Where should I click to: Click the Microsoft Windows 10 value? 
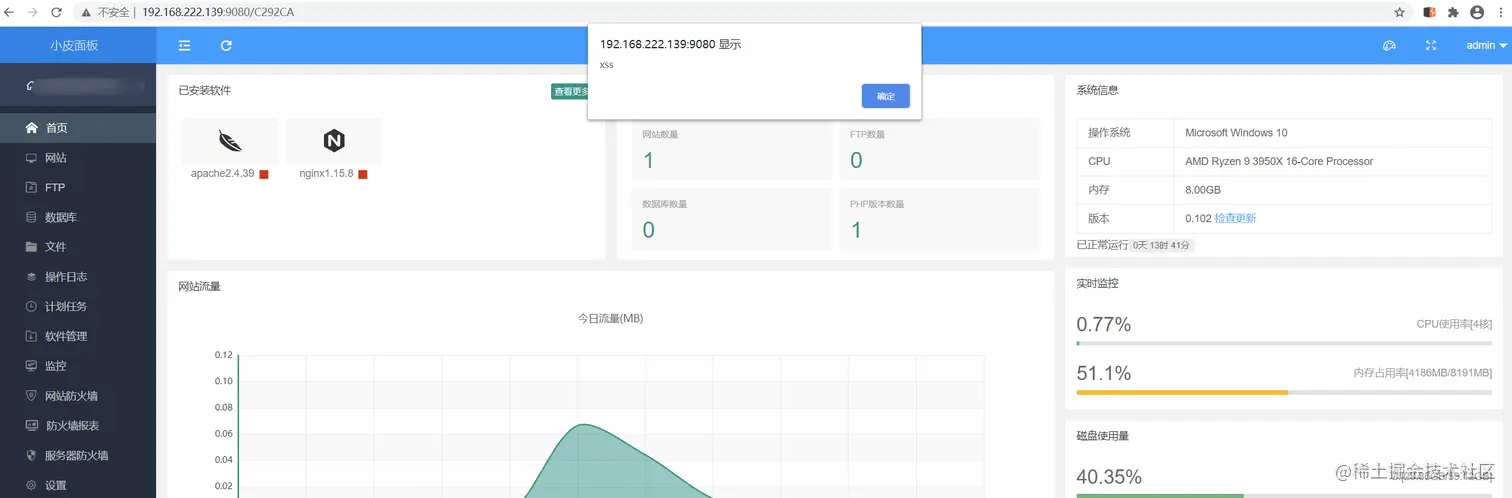(x=1236, y=132)
